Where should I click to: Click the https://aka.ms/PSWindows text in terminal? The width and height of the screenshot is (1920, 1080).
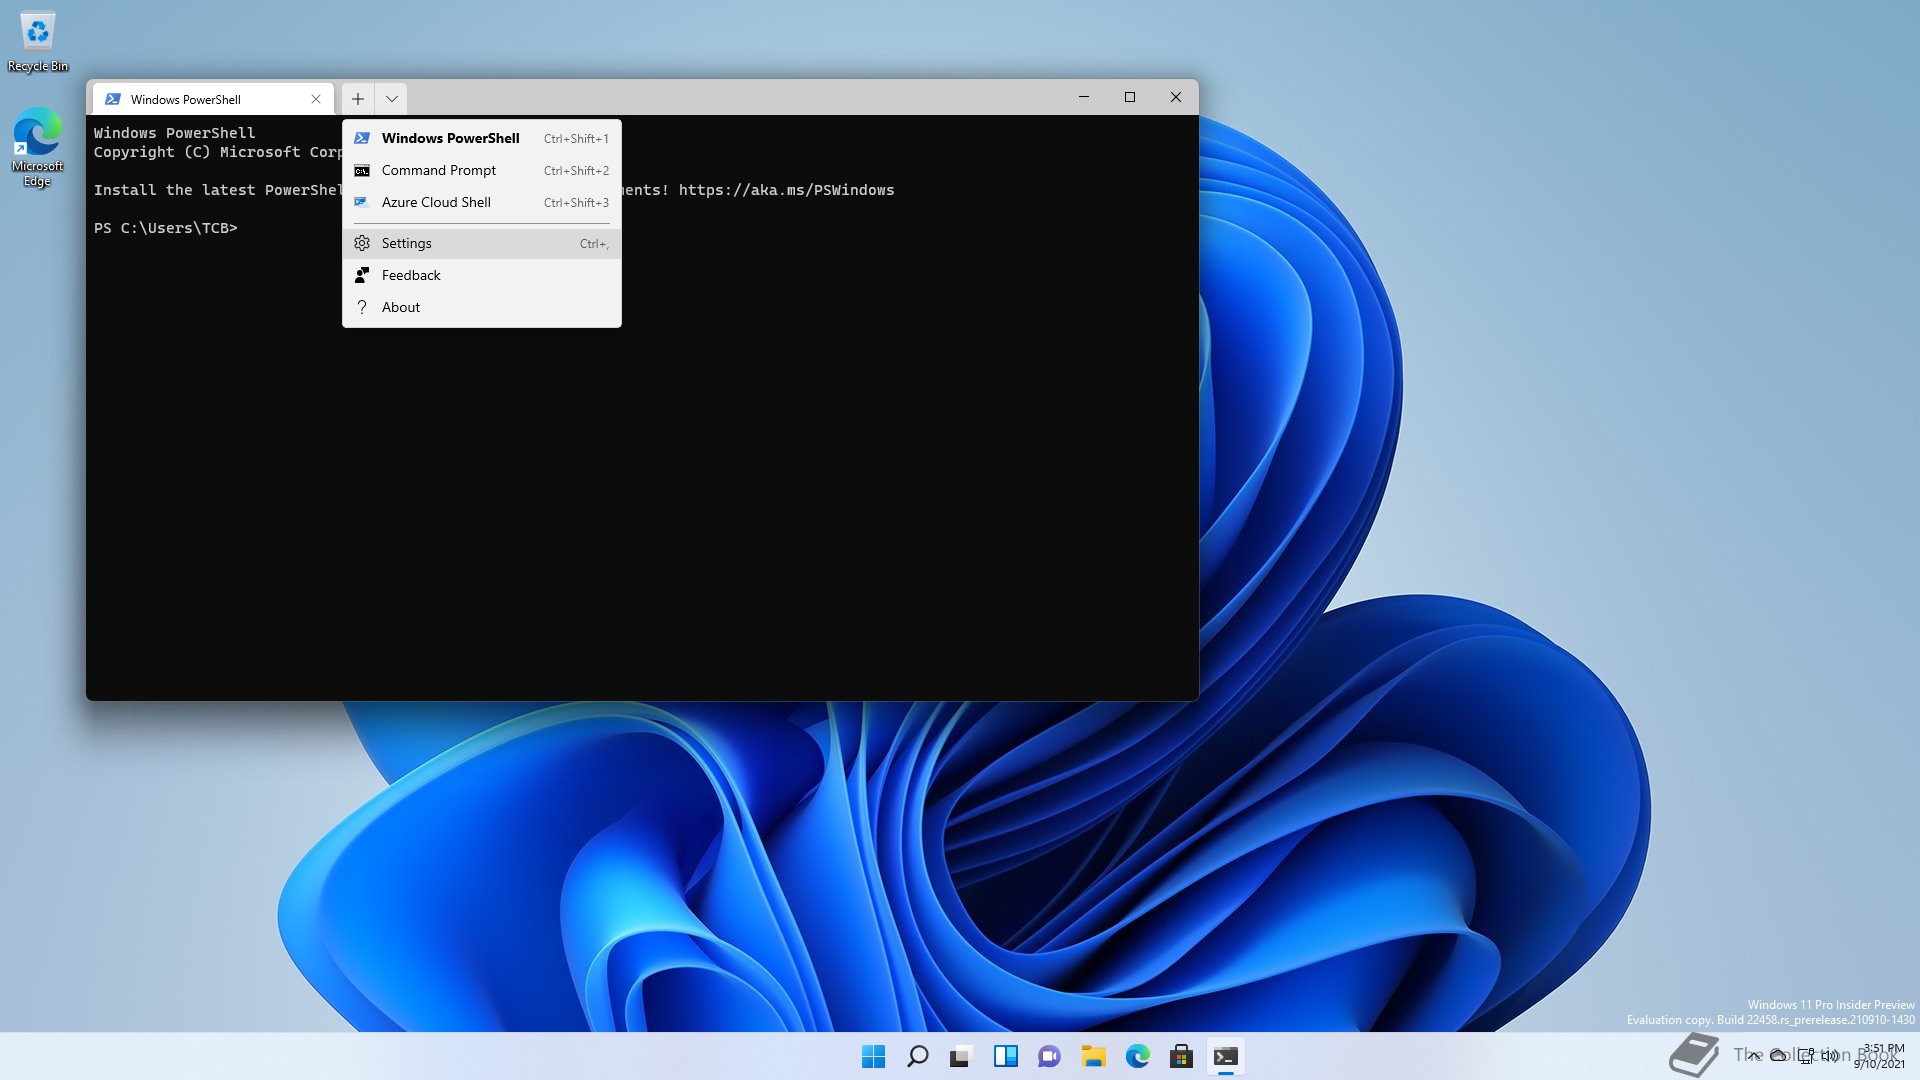pos(786,190)
